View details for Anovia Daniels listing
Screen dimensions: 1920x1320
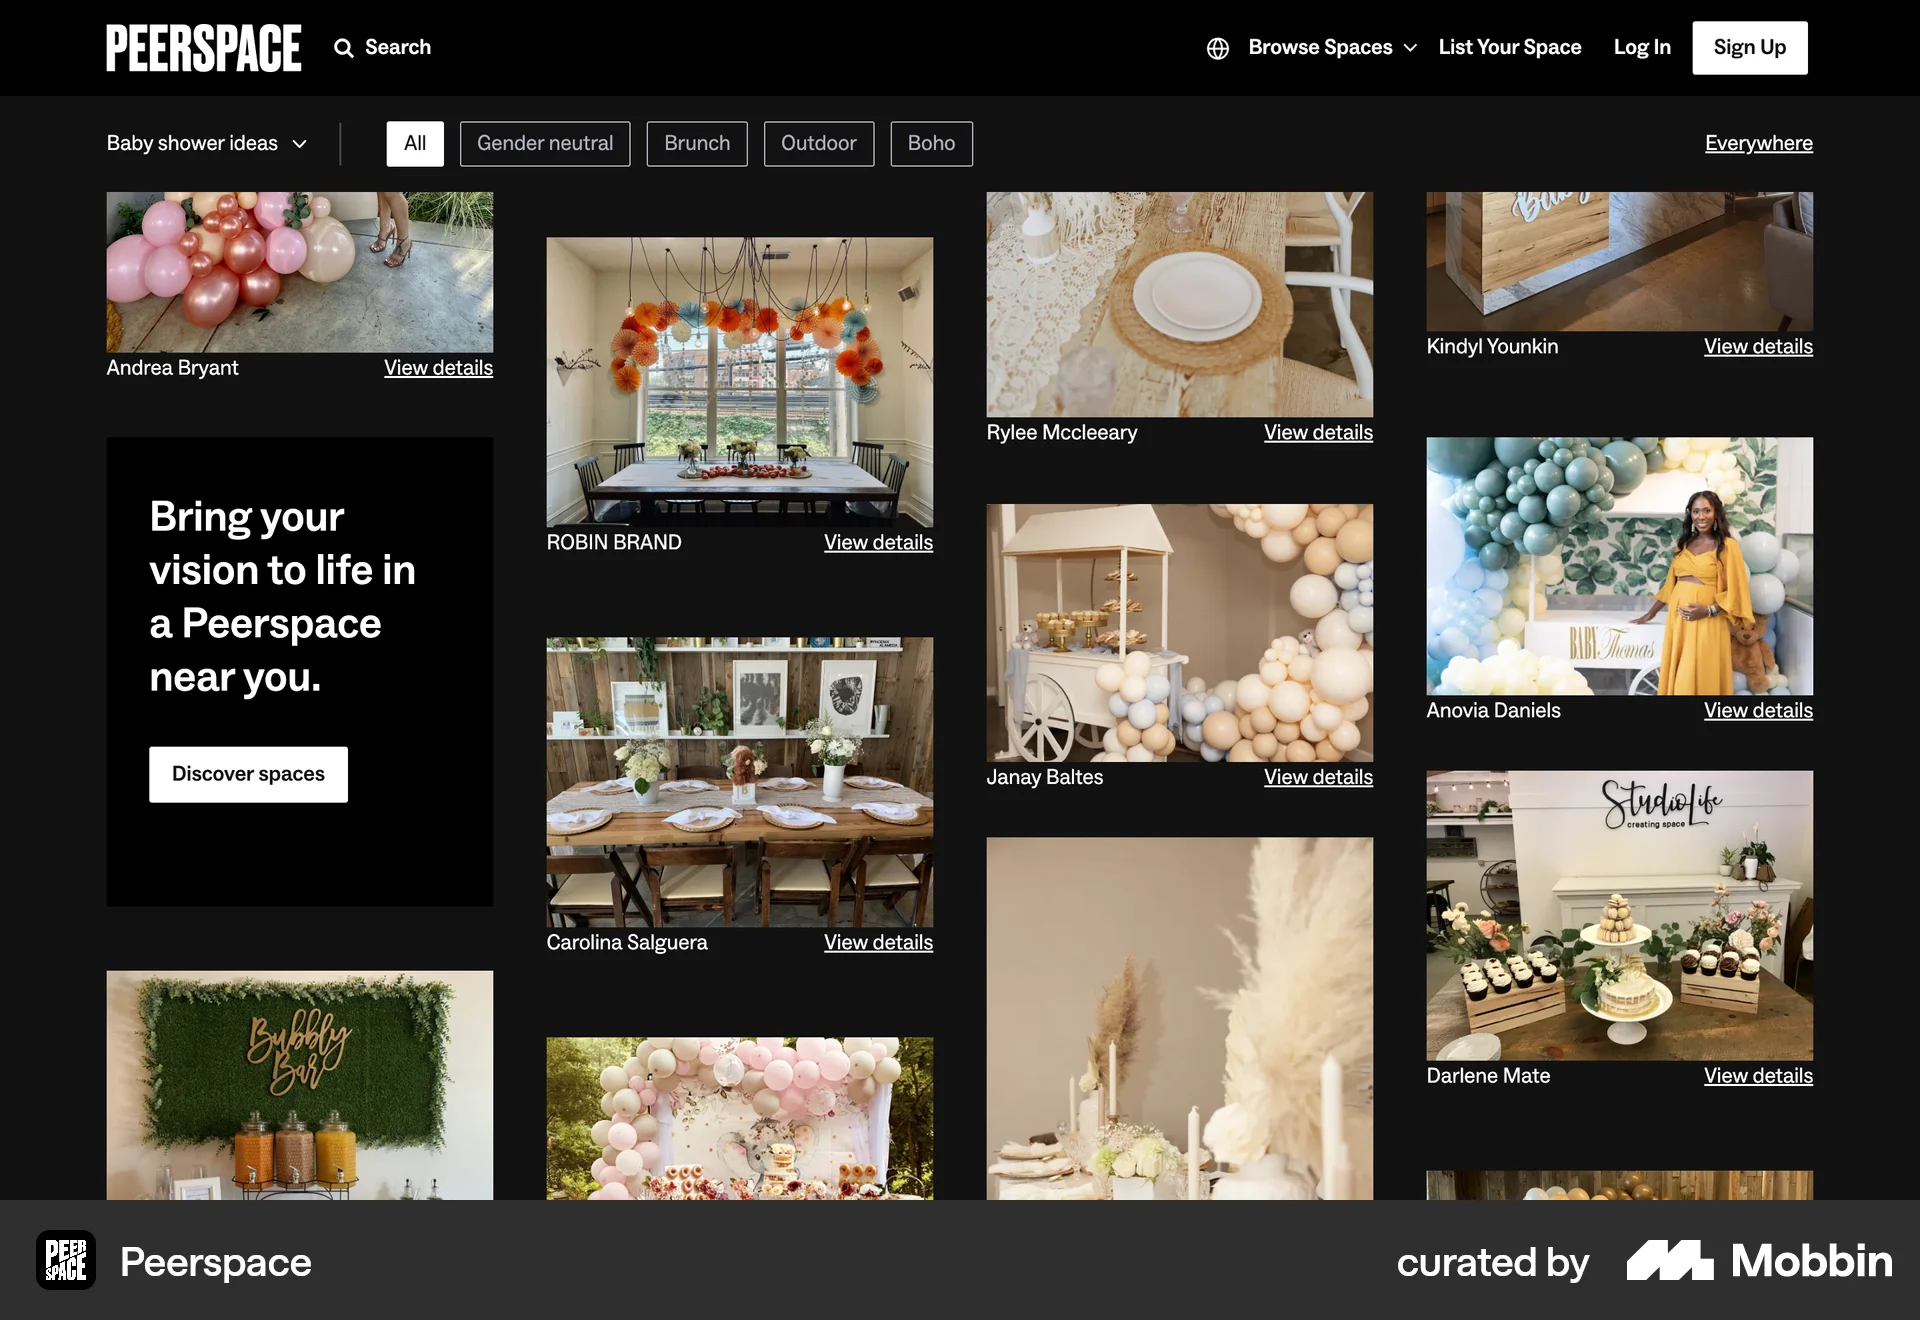[1757, 710]
